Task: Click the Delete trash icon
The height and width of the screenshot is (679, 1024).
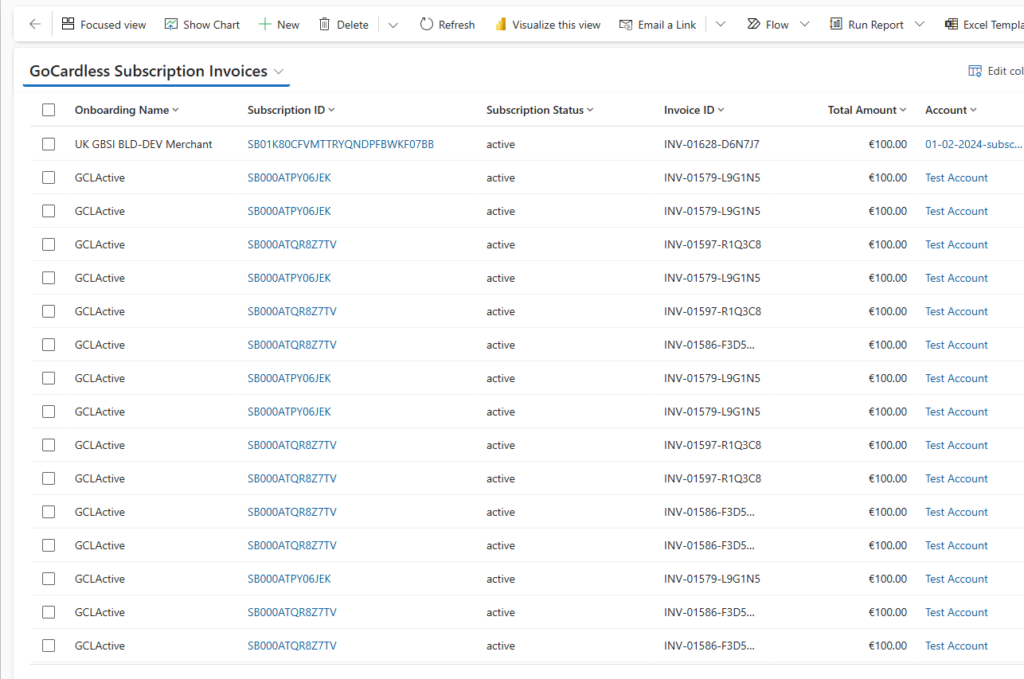Action: 324,24
